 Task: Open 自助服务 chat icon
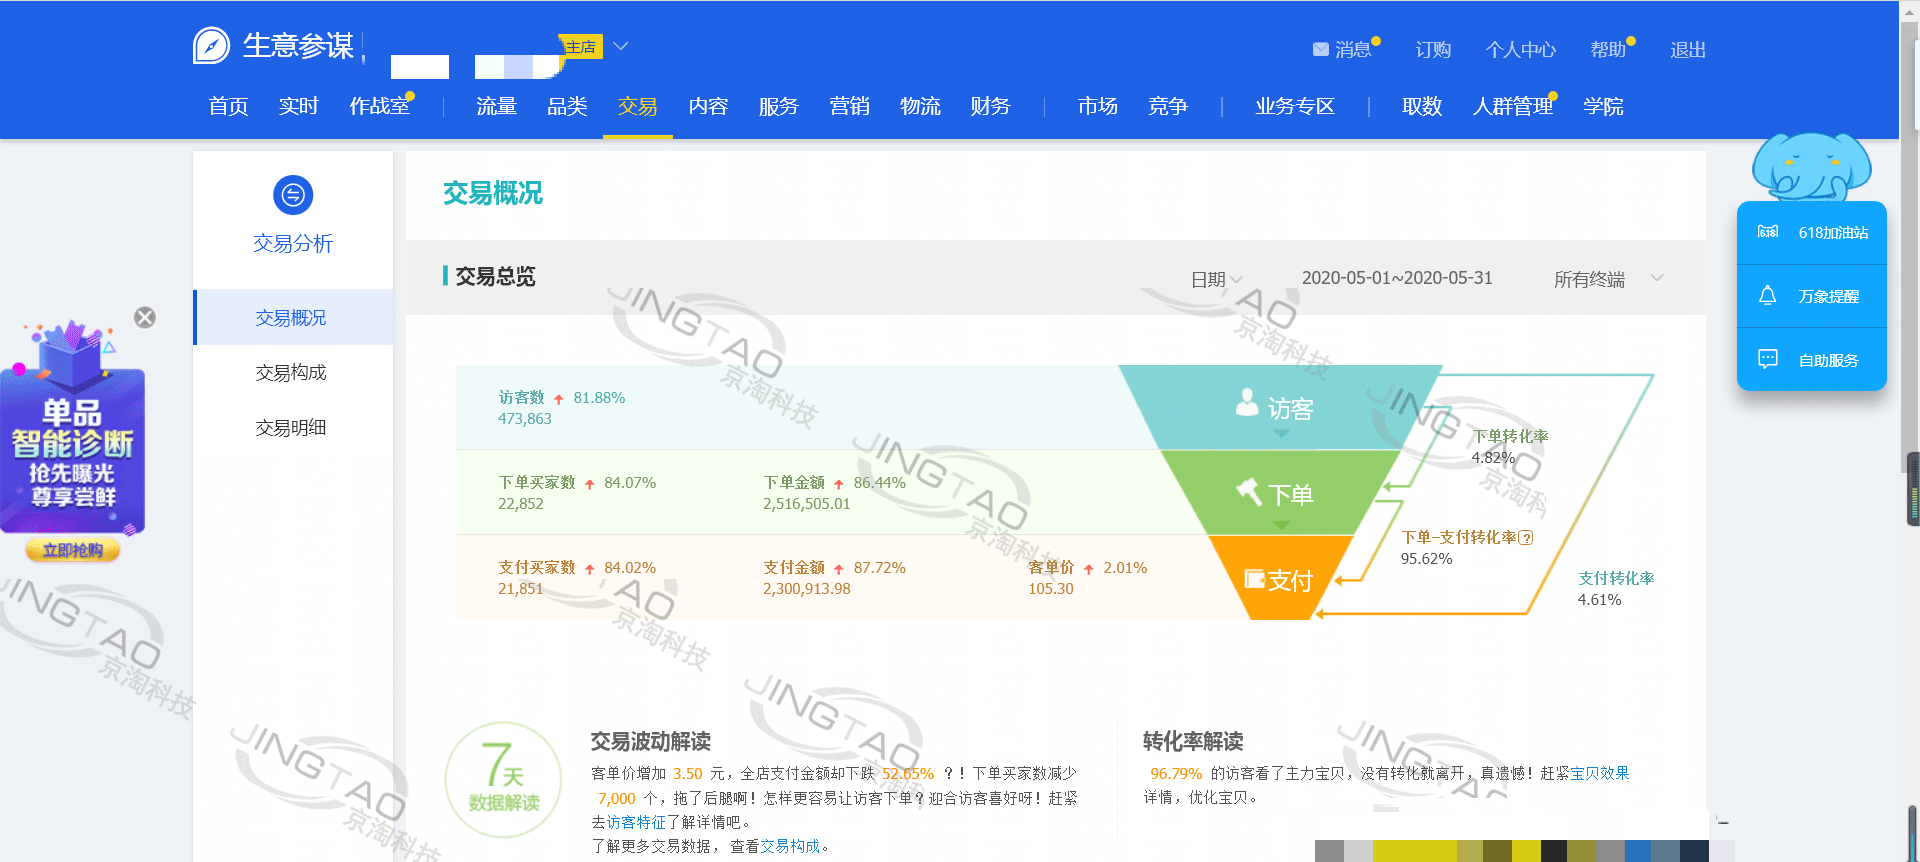pos(1768,359)
